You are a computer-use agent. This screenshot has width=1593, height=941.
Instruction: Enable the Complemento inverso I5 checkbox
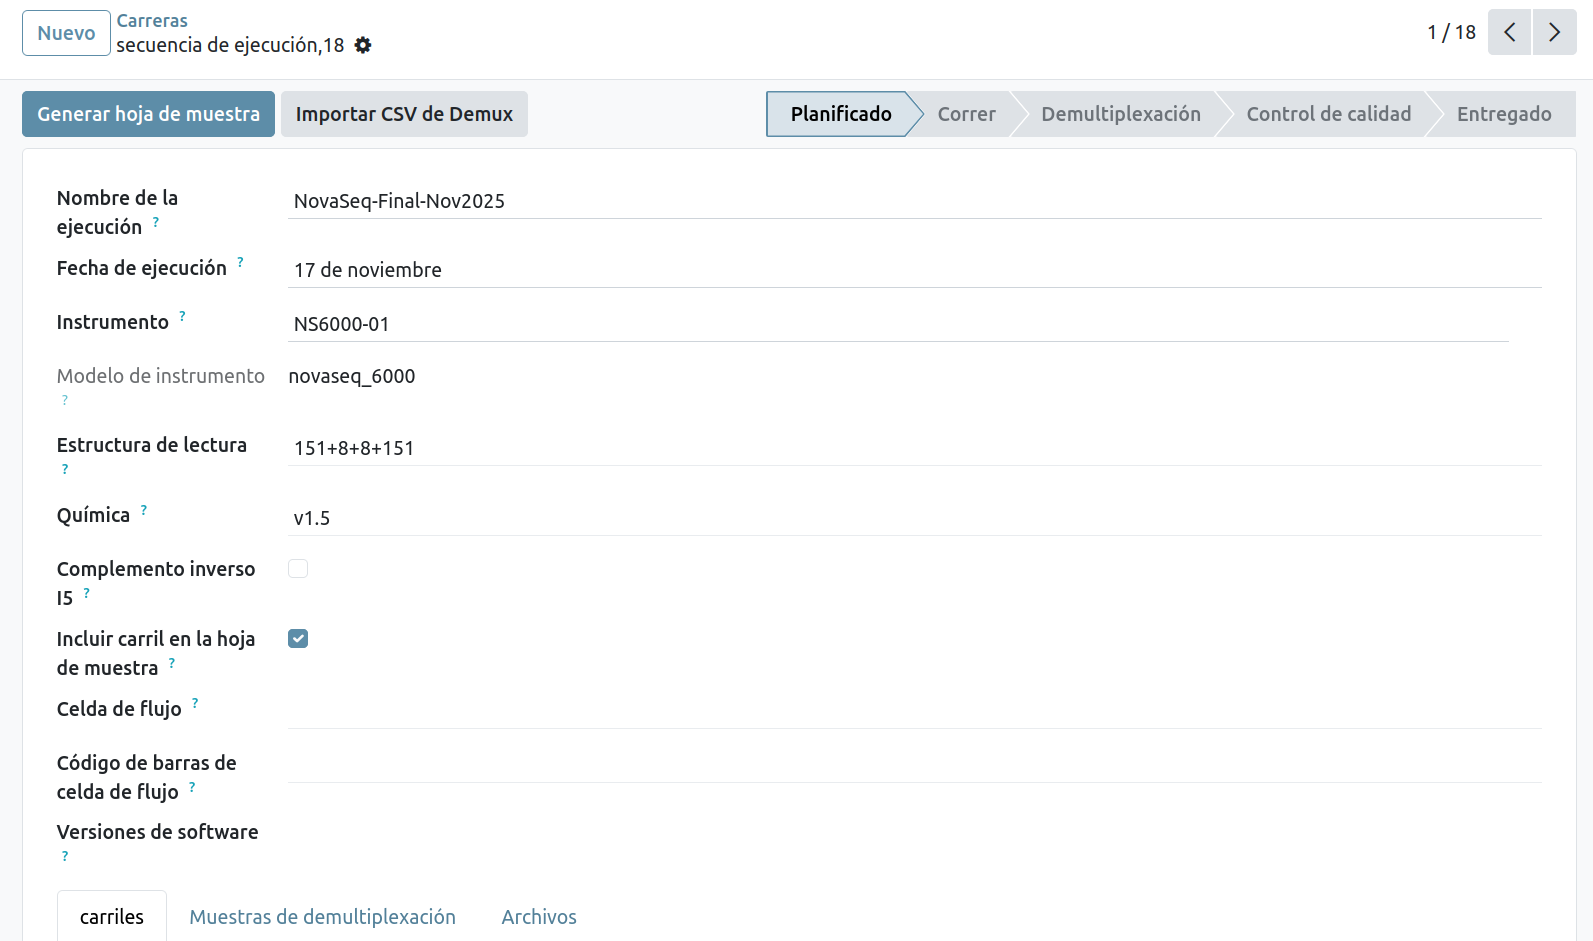point(298,569)
